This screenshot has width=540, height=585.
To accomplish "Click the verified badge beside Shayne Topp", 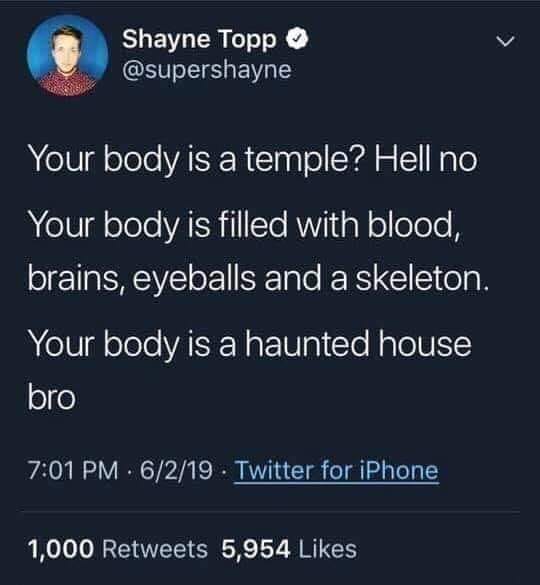I will [x=297, y=39].
